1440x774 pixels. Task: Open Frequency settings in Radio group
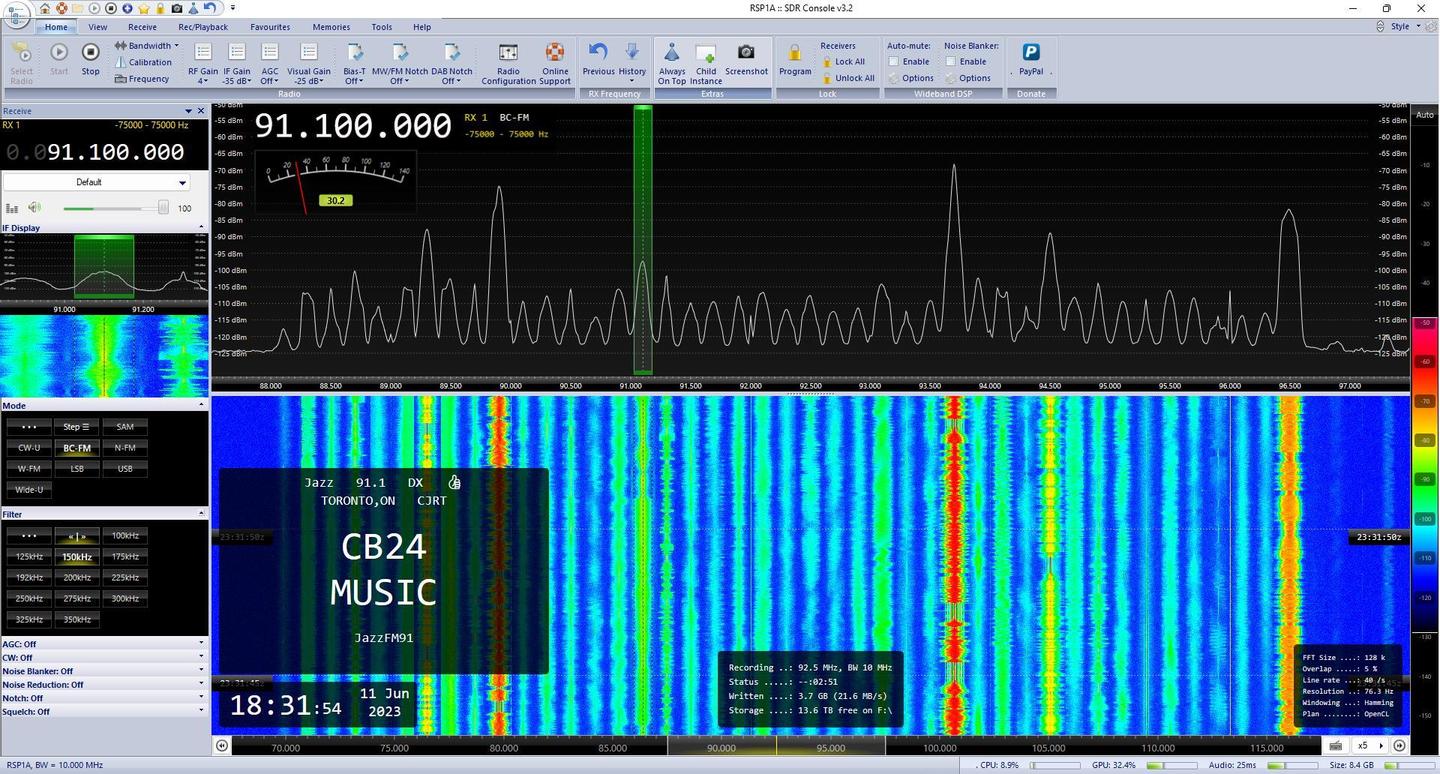pyautogui.click(x=142, y=79)
